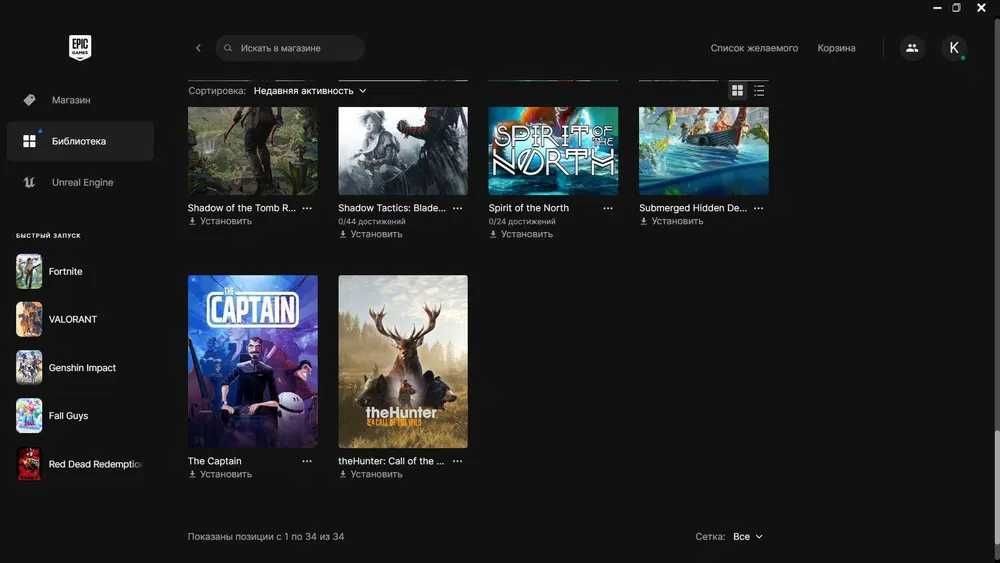This screenshot has width=1000, height=563.
Task: Click 0/44 достижений under Shadow Tactics
Action: click(372, 222)
